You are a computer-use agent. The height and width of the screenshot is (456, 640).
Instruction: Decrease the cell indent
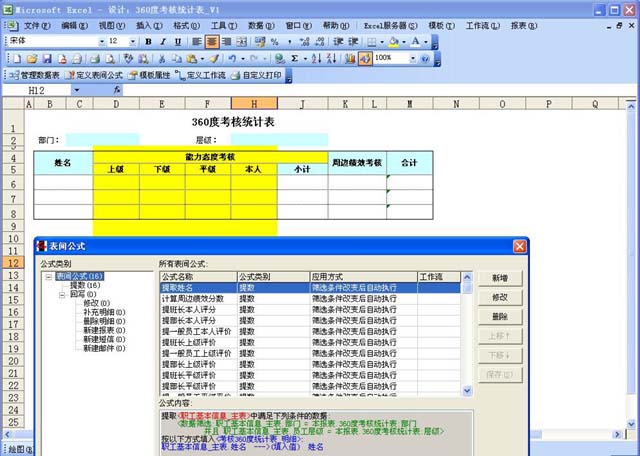pos(338,41)
